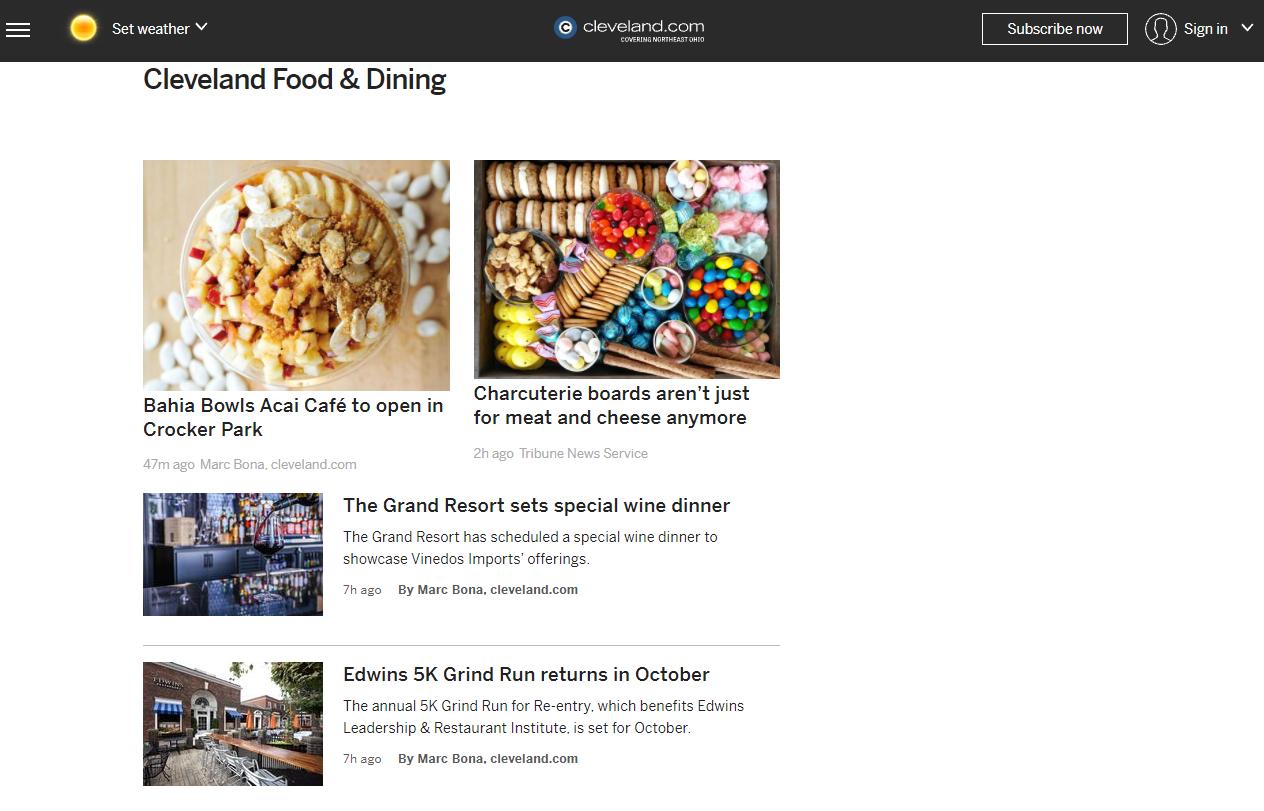Image resolution: width=1264 pixels, height=811 pixels.
Task: Click the Tribune News Service byline
Action: (583, 453)
